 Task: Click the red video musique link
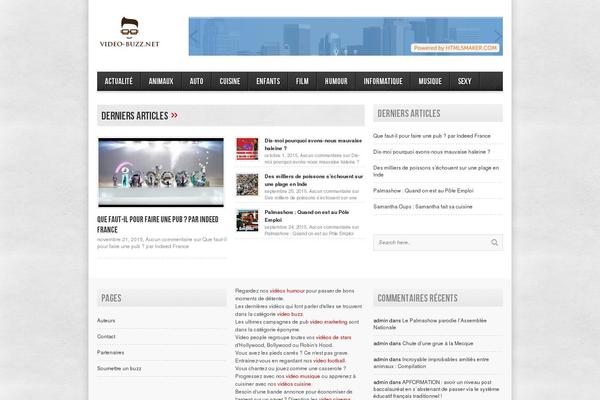(303, 376)
